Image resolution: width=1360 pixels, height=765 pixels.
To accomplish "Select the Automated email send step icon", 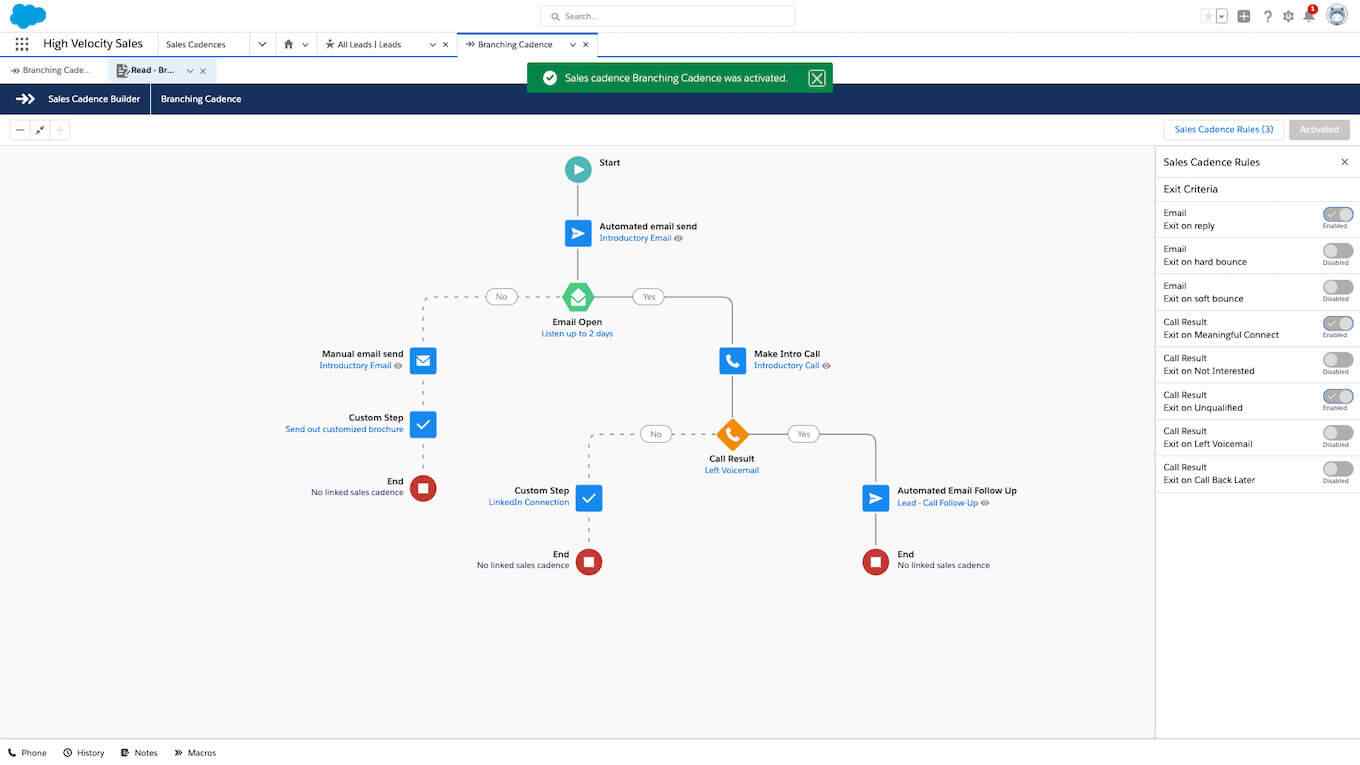I will (x=578, y=233).
